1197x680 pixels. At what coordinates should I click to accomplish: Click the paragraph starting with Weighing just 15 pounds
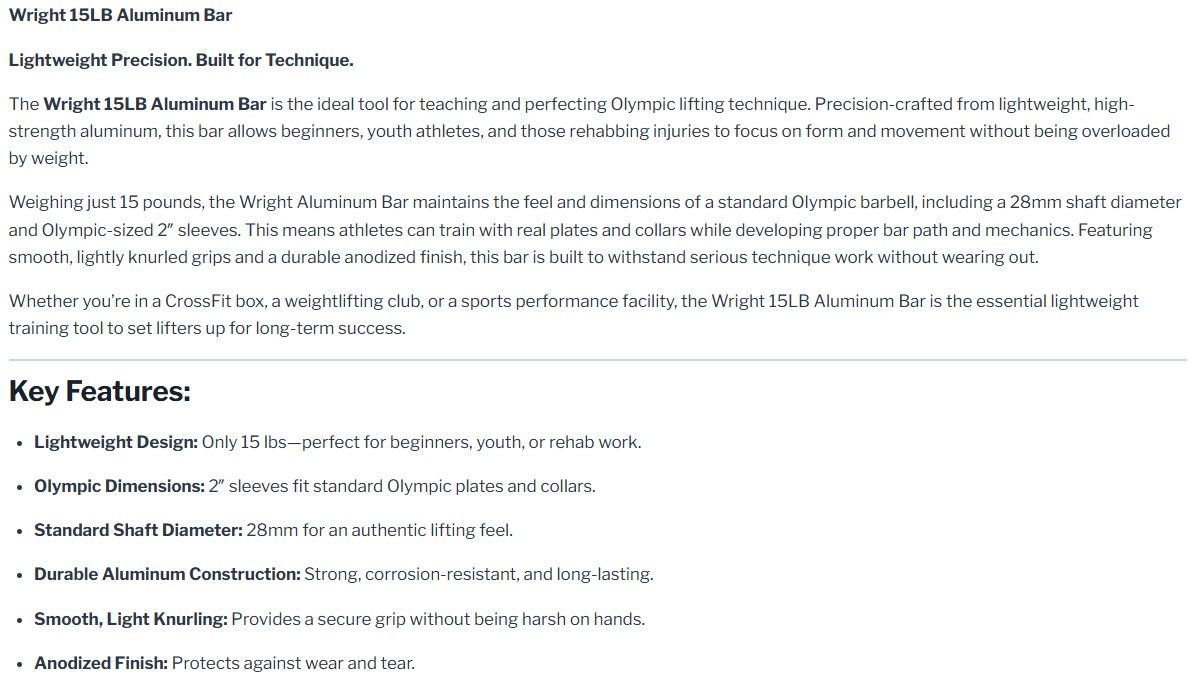coord(595,230)
